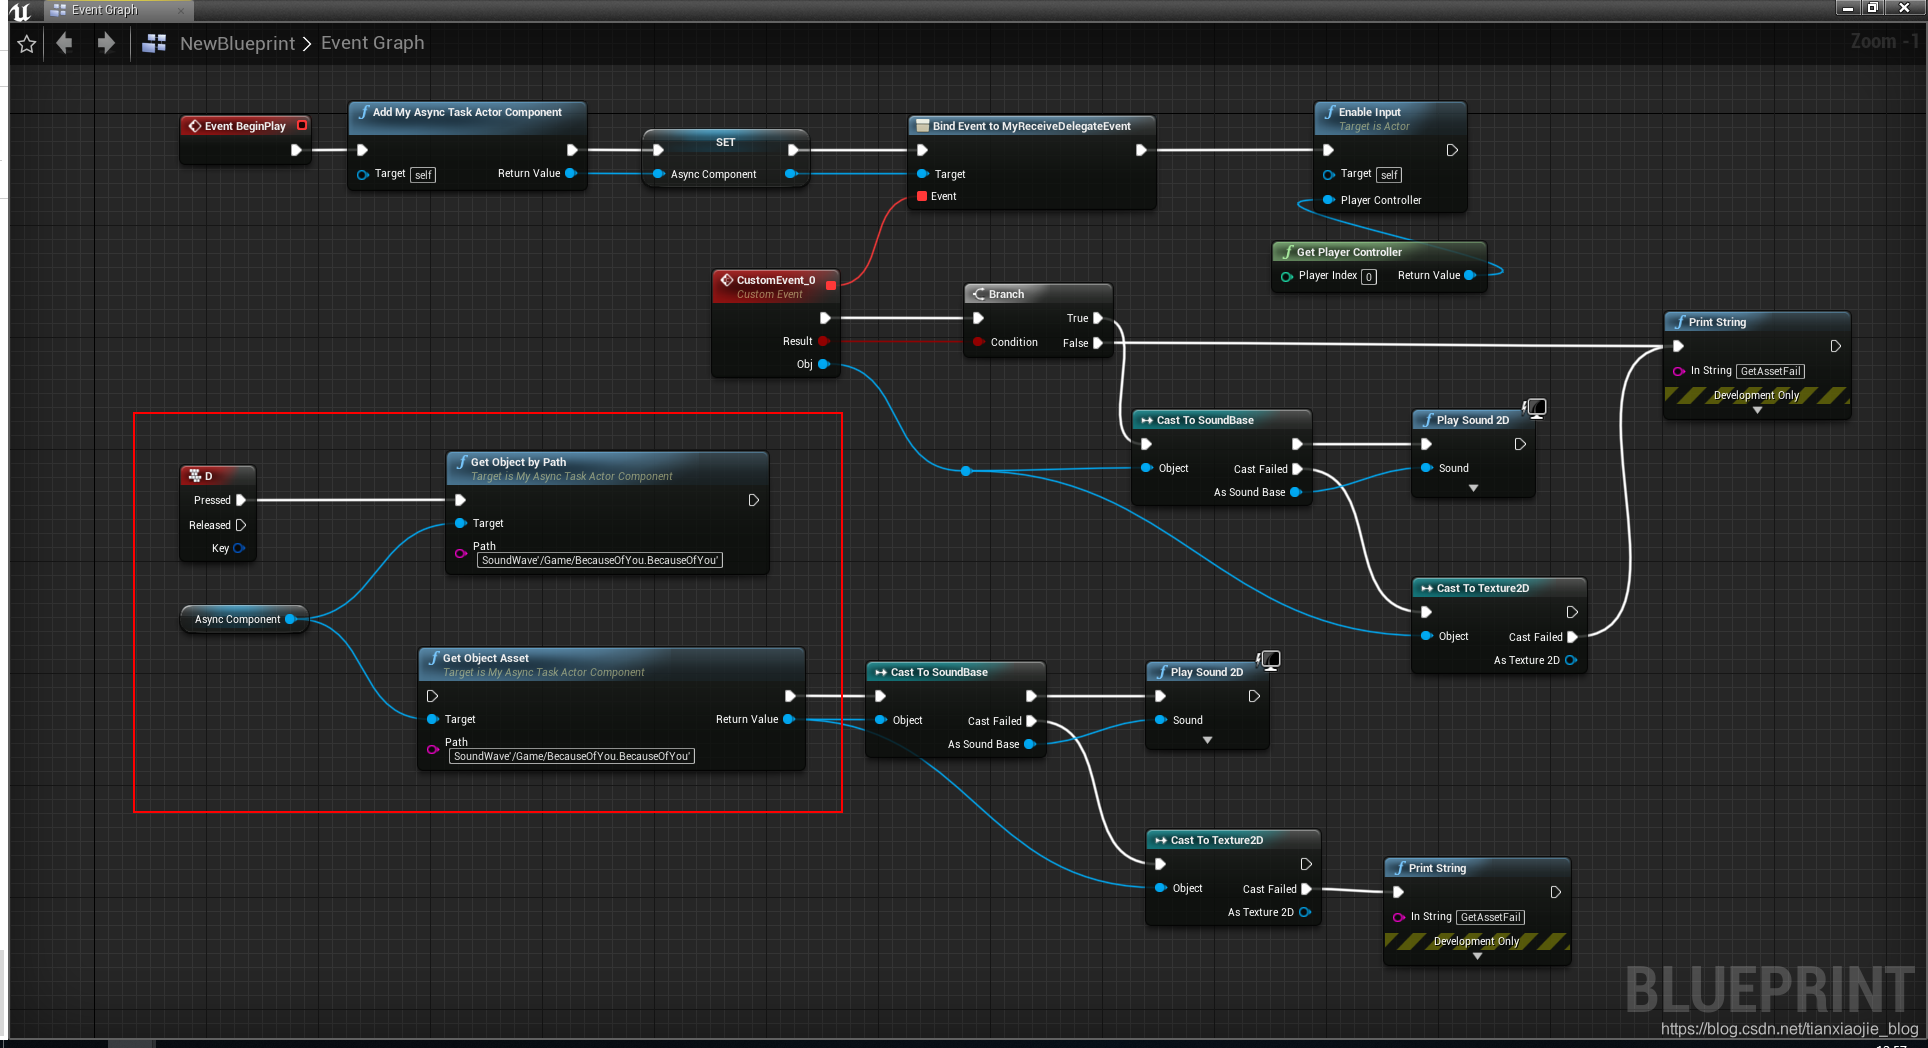Viewport: 1928px width, 1048px height.
Task: Select Get Object Asset node title
Action: click(485, 658)
